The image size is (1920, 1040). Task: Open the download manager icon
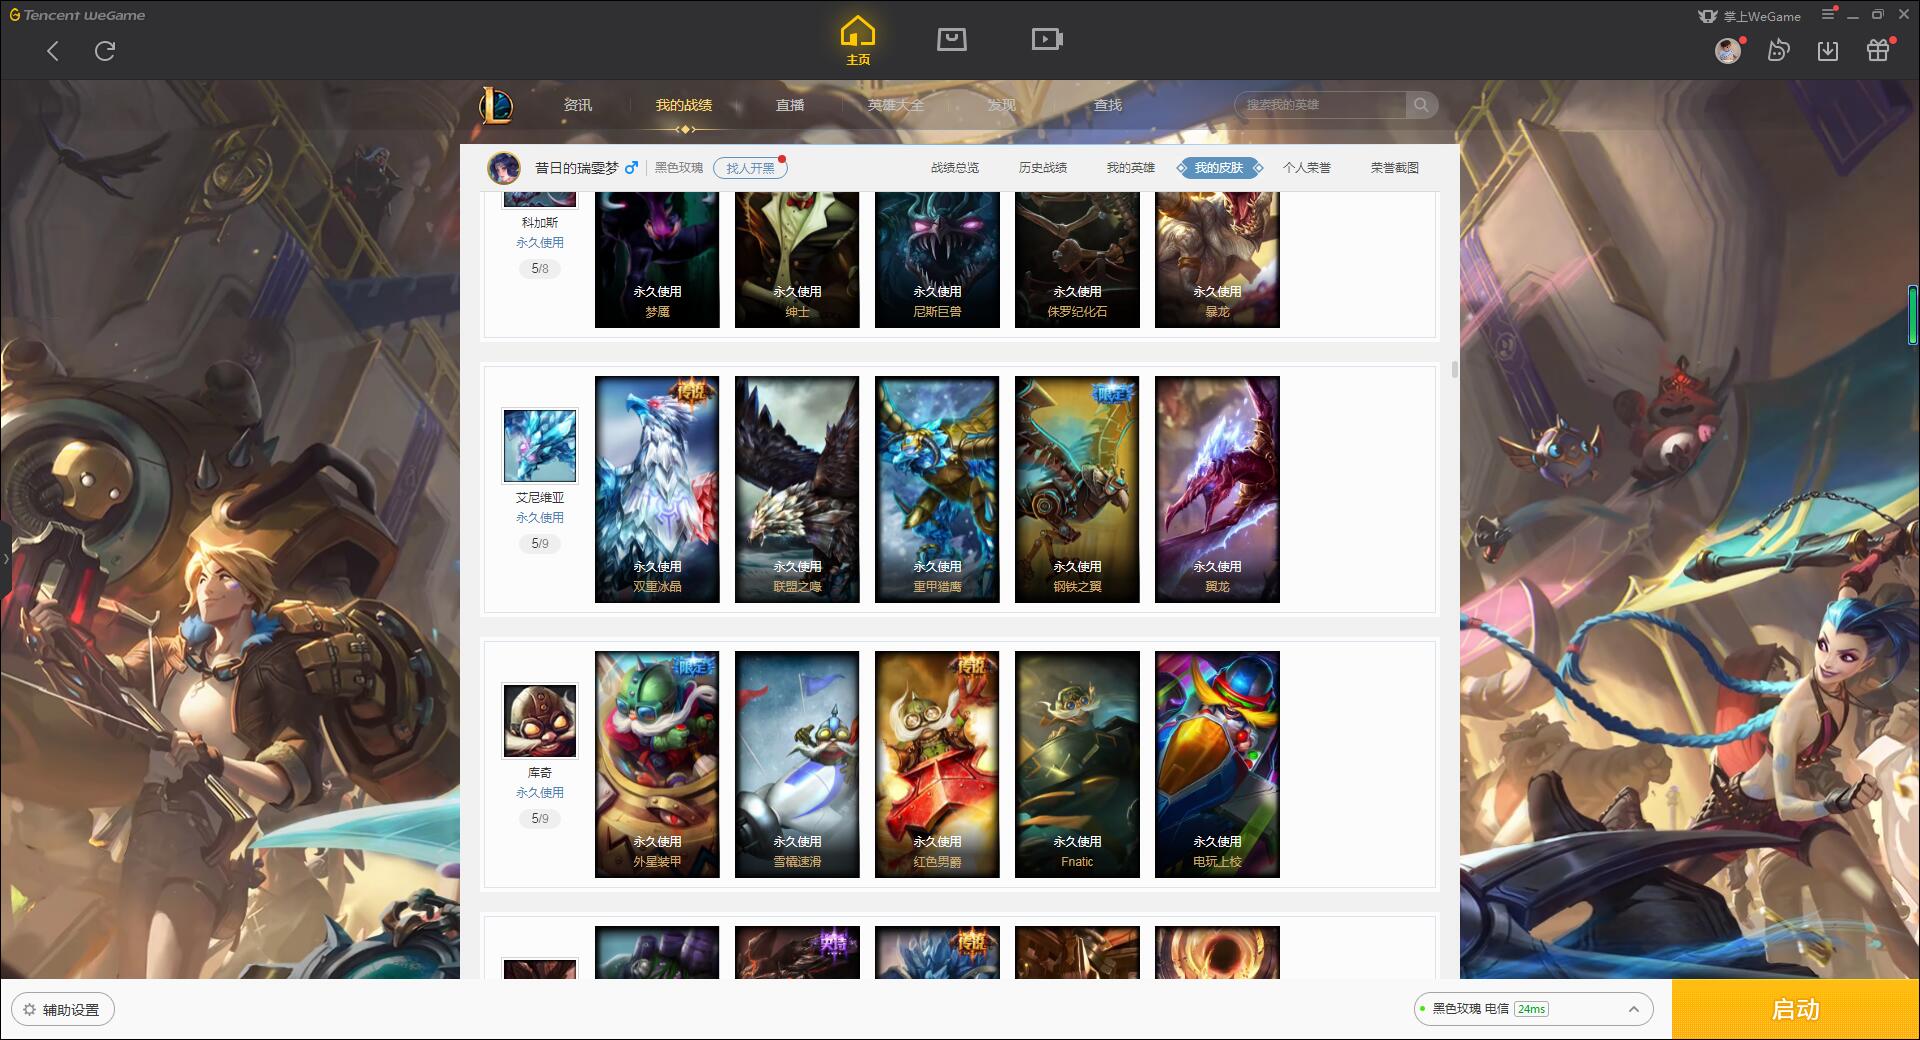(x=1828, y=50)
